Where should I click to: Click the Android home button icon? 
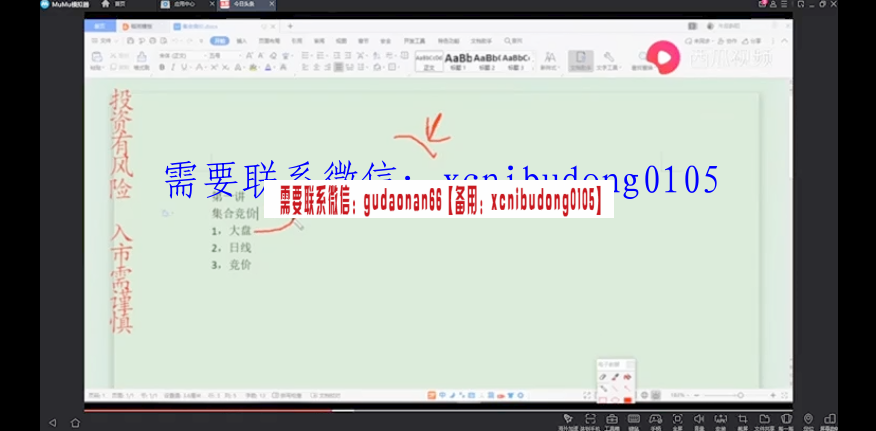pyautogui.click(x=75, y=423)
